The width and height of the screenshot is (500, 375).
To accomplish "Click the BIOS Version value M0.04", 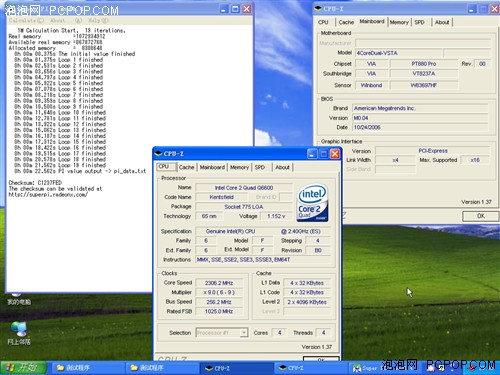I will pyautogui.click(x=420, y=118).
